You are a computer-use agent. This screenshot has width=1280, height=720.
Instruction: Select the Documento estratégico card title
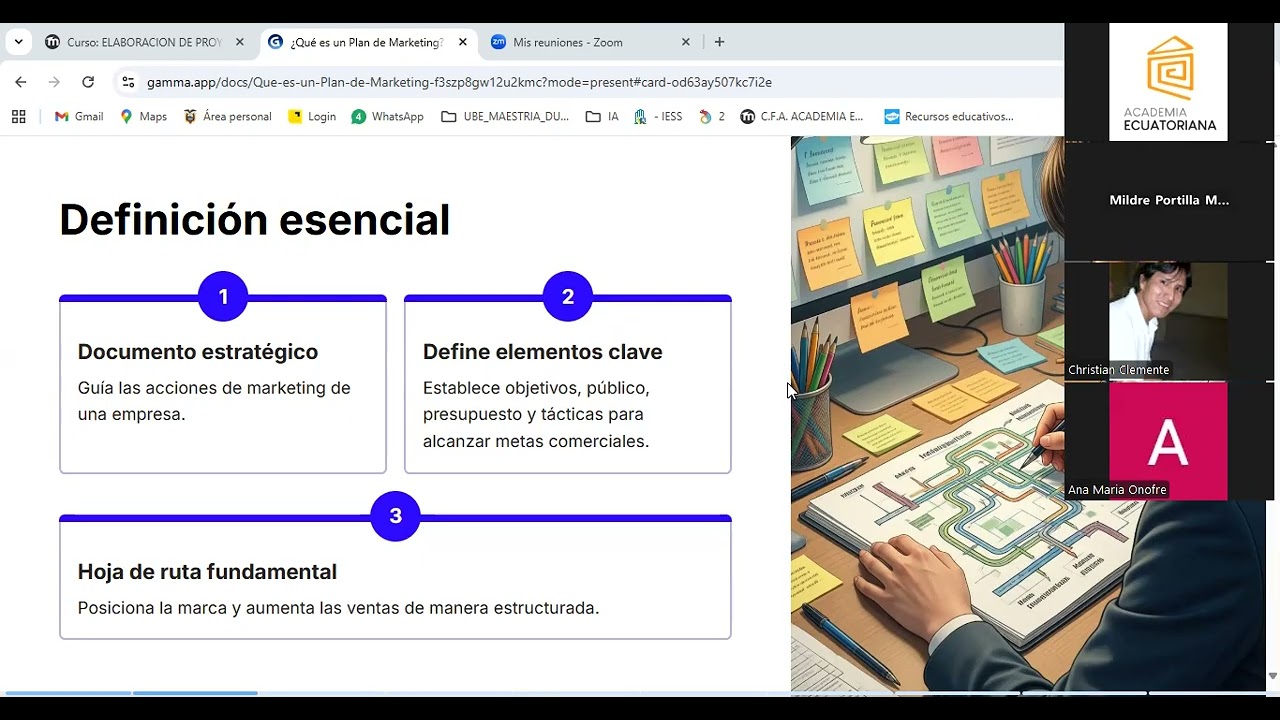pos(198,352)
